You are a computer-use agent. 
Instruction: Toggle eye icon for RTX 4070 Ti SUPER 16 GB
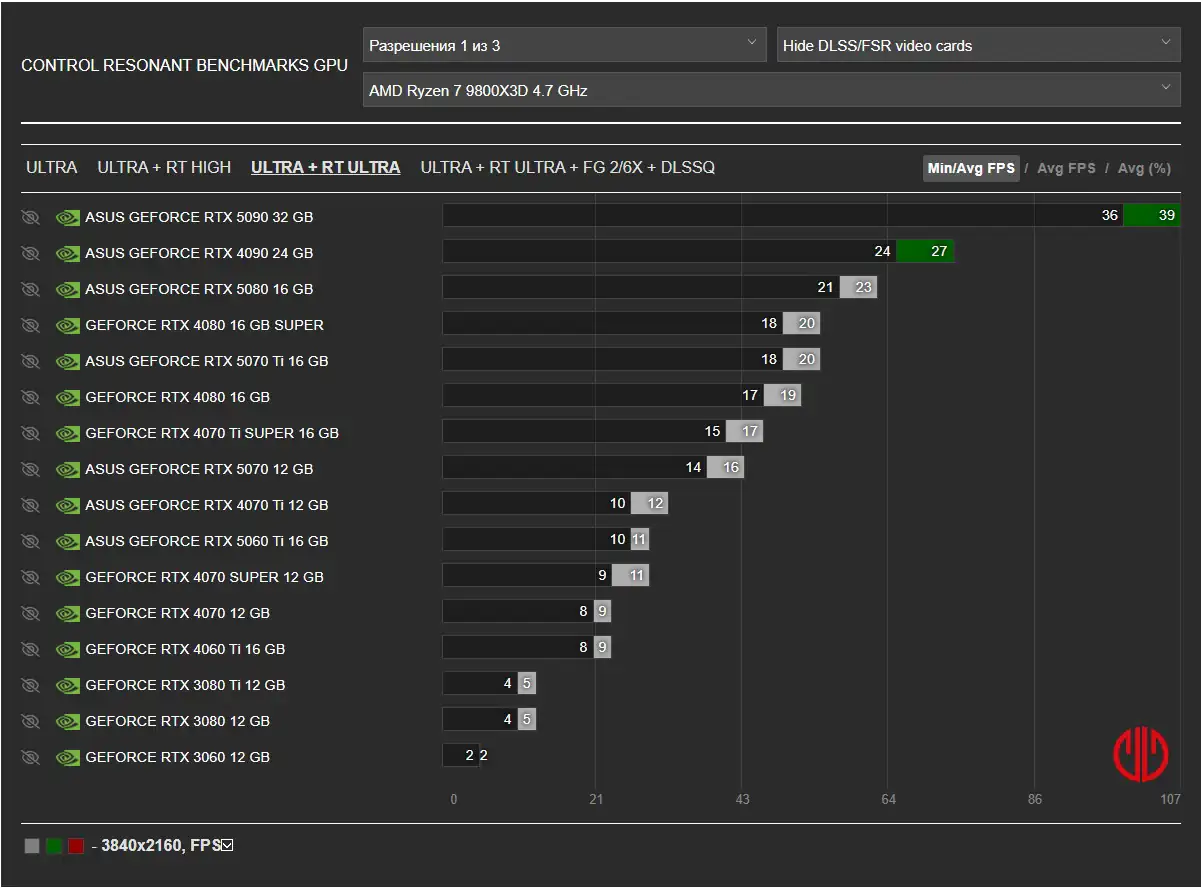[30, 433]
